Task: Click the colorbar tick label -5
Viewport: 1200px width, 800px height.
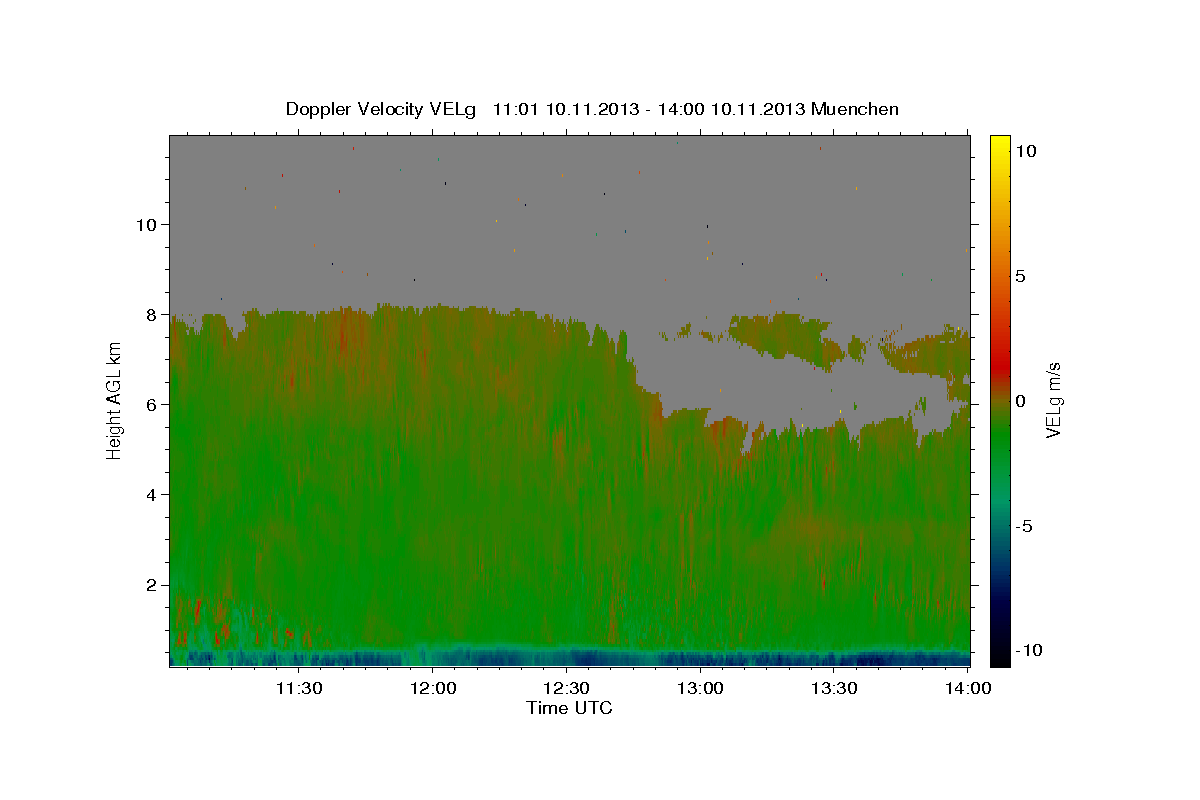Action: pos(1024,526)
